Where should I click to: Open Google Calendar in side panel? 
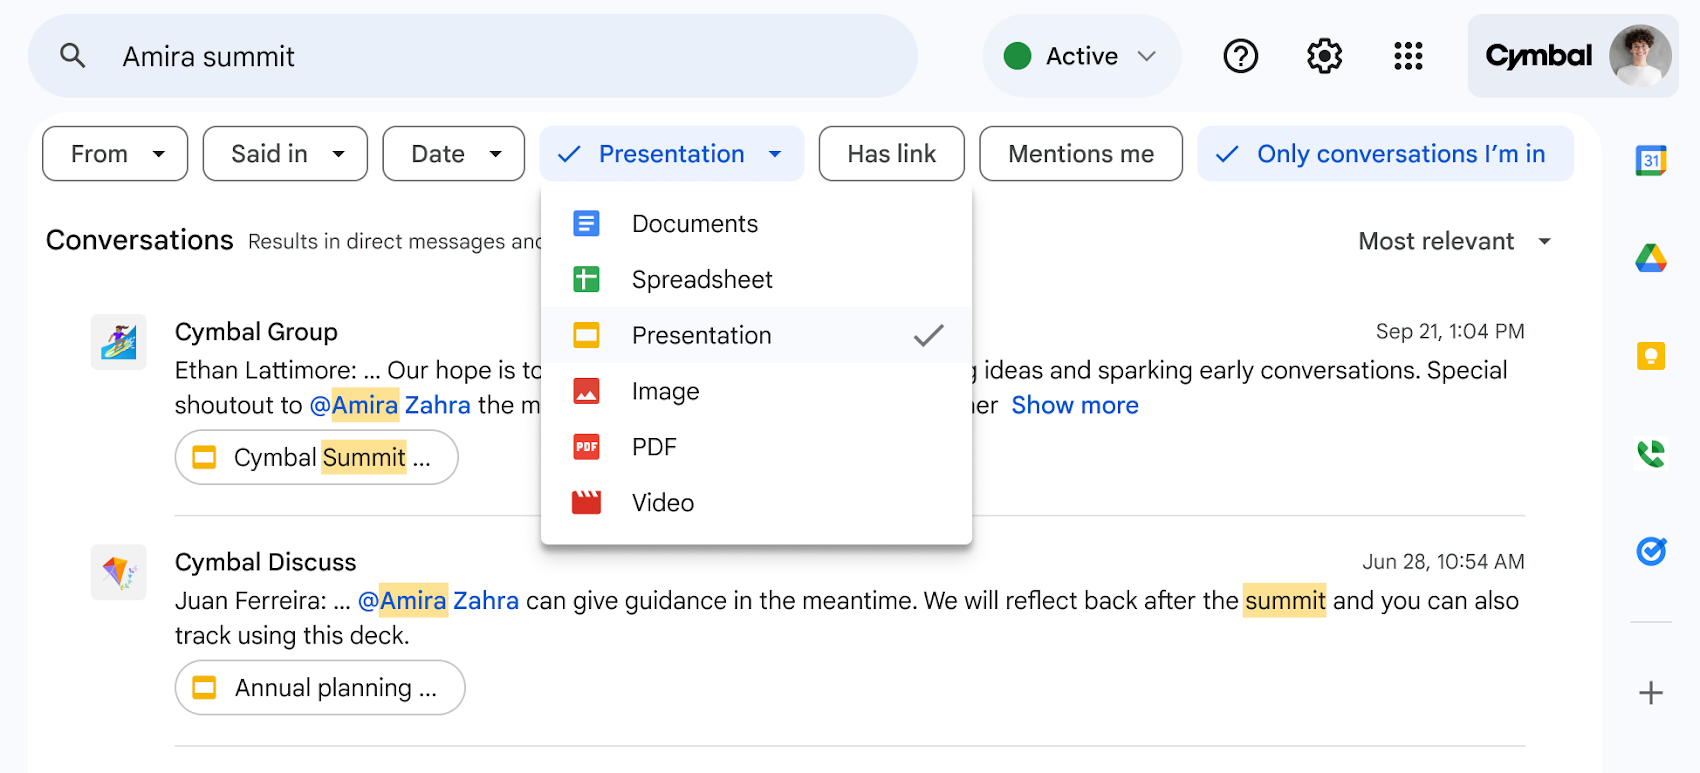[1651, 160]
